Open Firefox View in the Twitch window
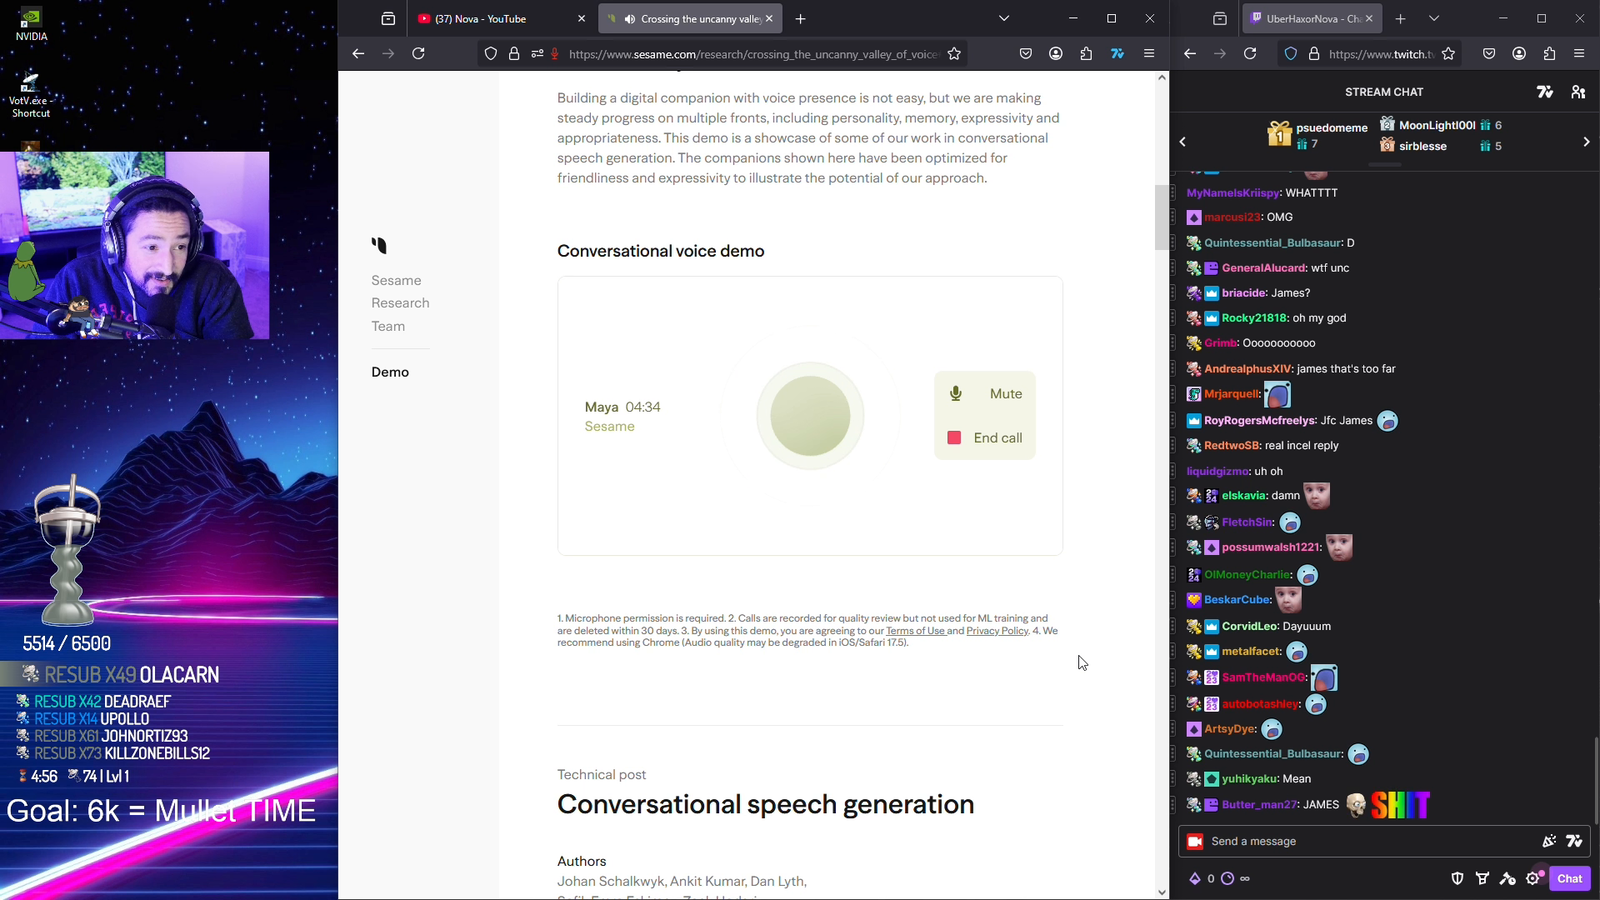Image resolution: width=1600 pixels, height=900 pixels. point(1220,19)
